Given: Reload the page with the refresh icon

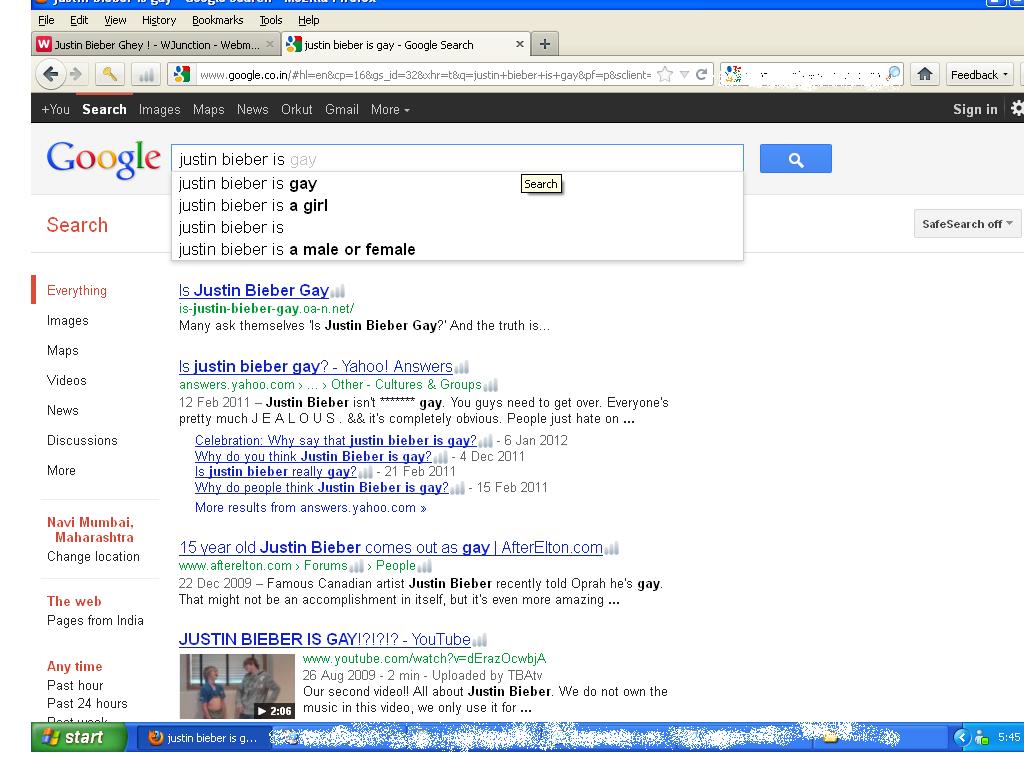Looking at the screenshot, I should [x=702, y=74].
